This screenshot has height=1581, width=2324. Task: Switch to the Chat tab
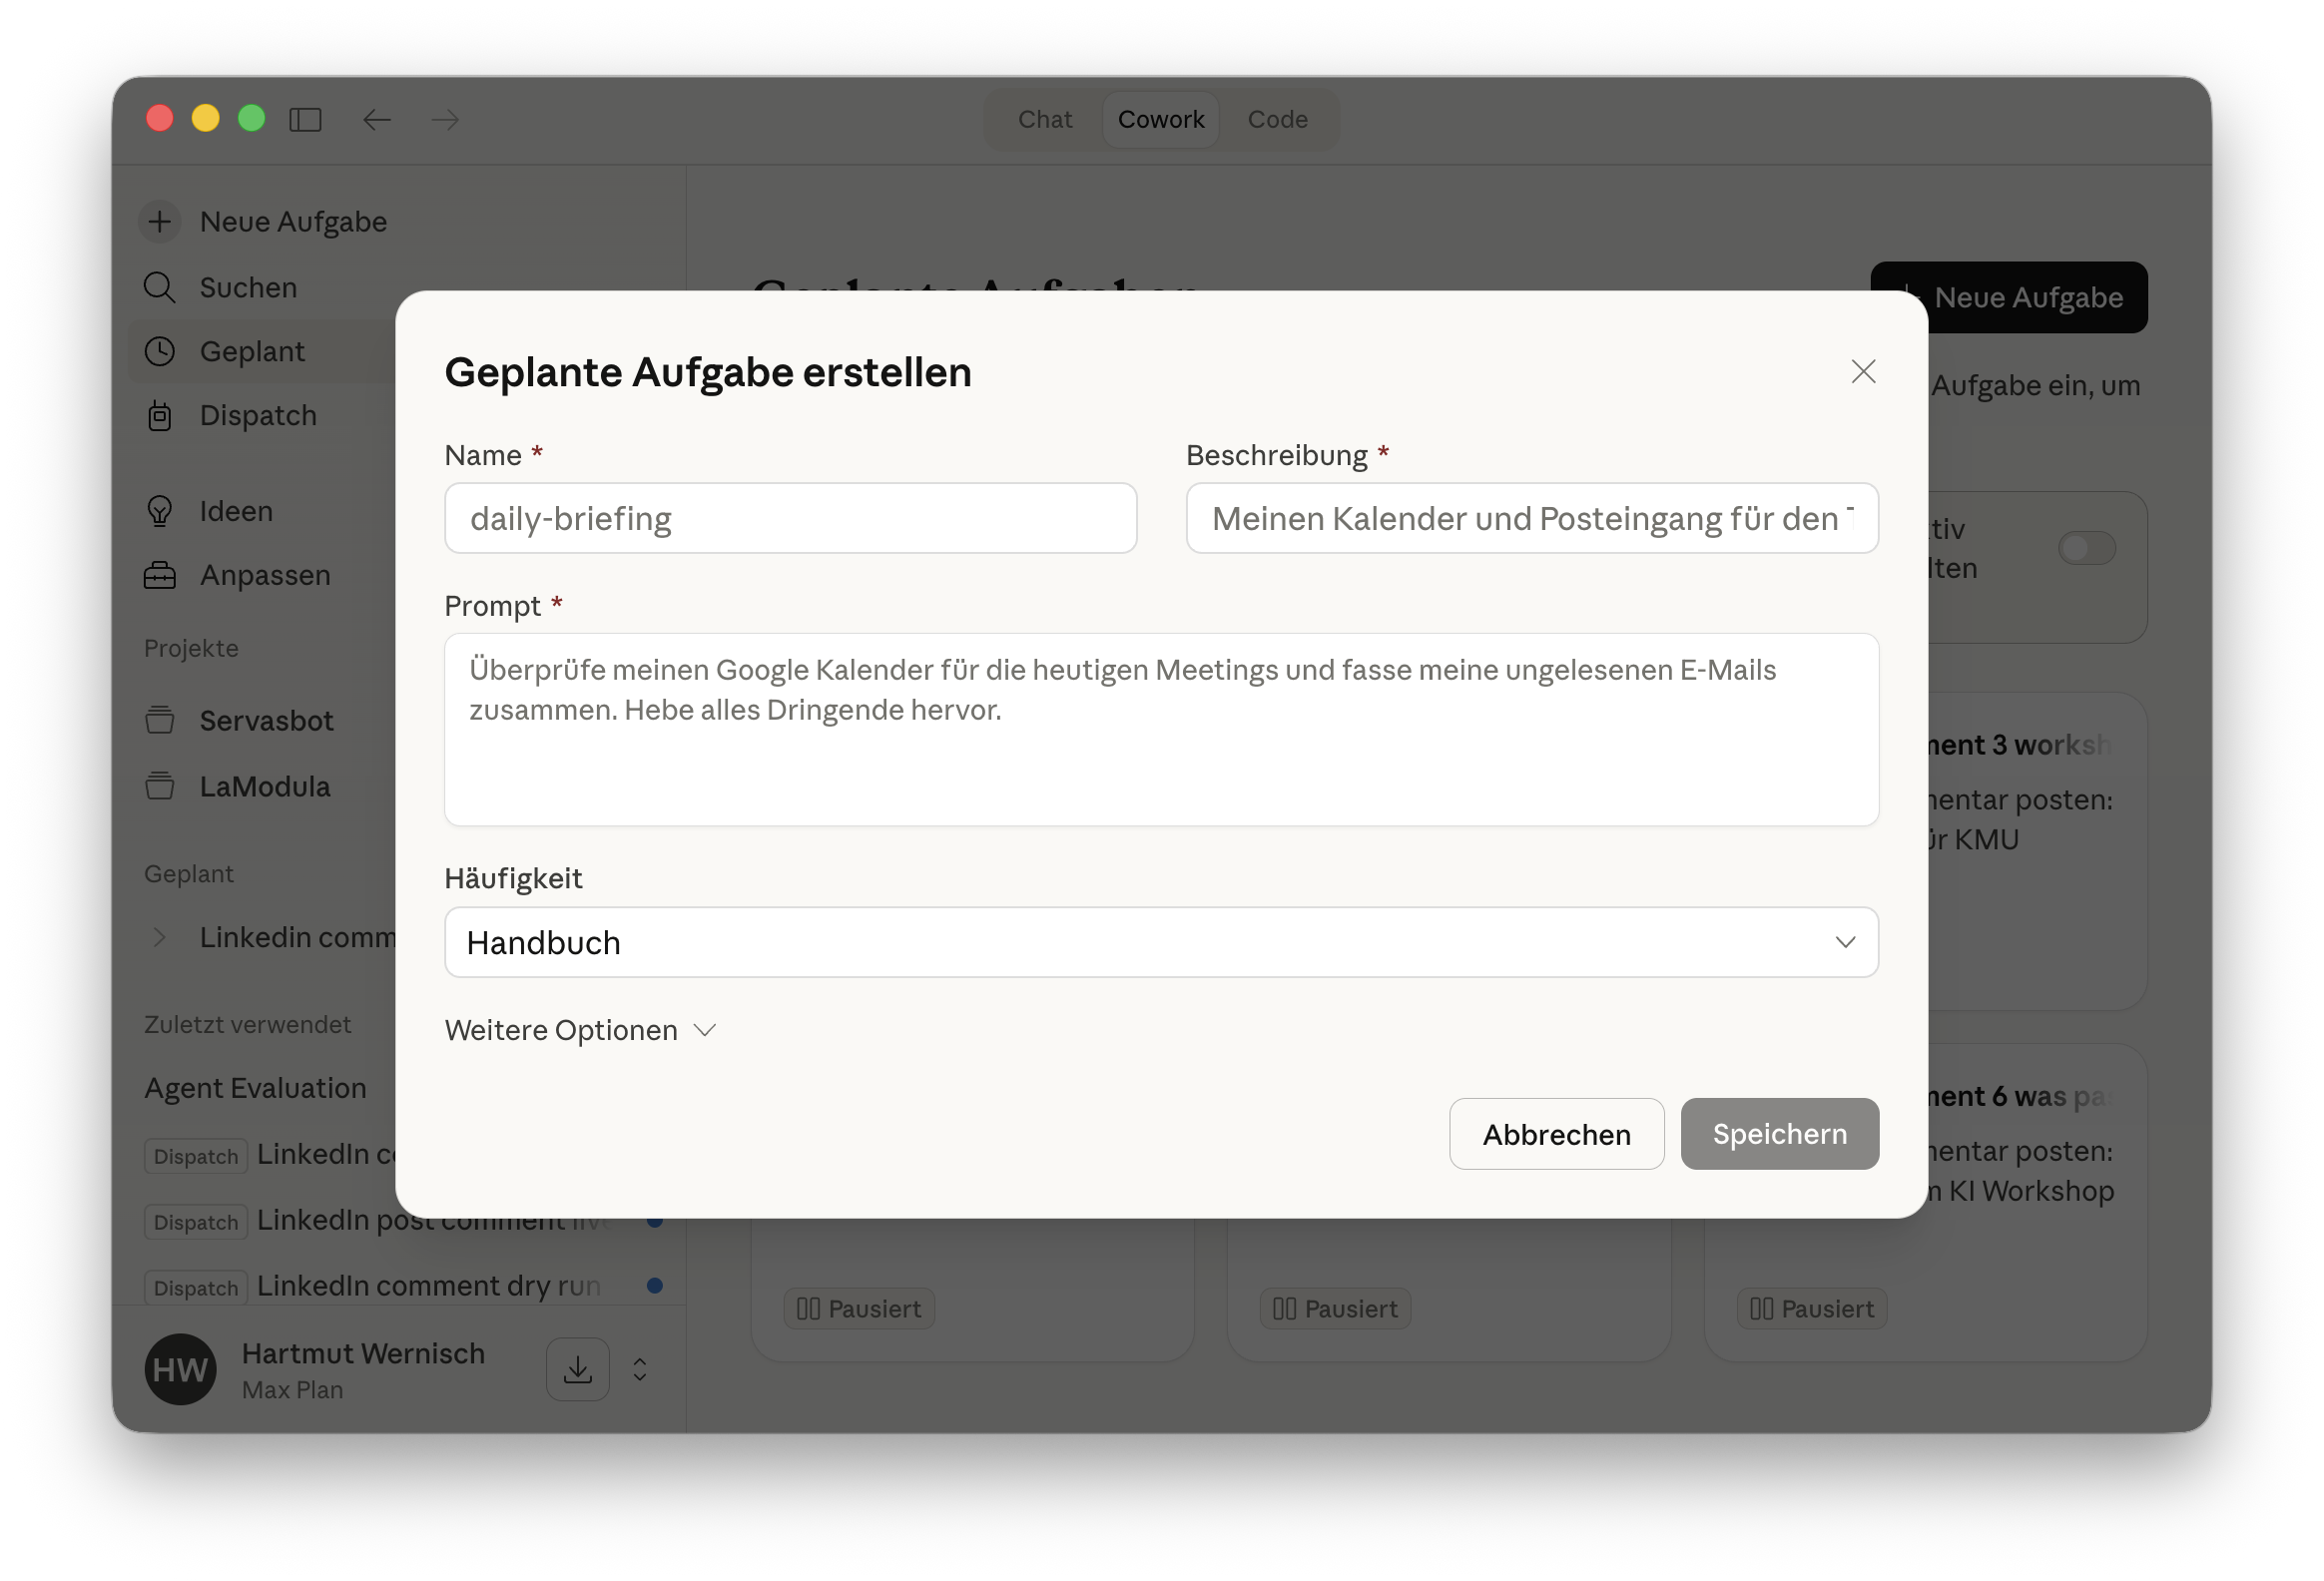click(1044, 120)
